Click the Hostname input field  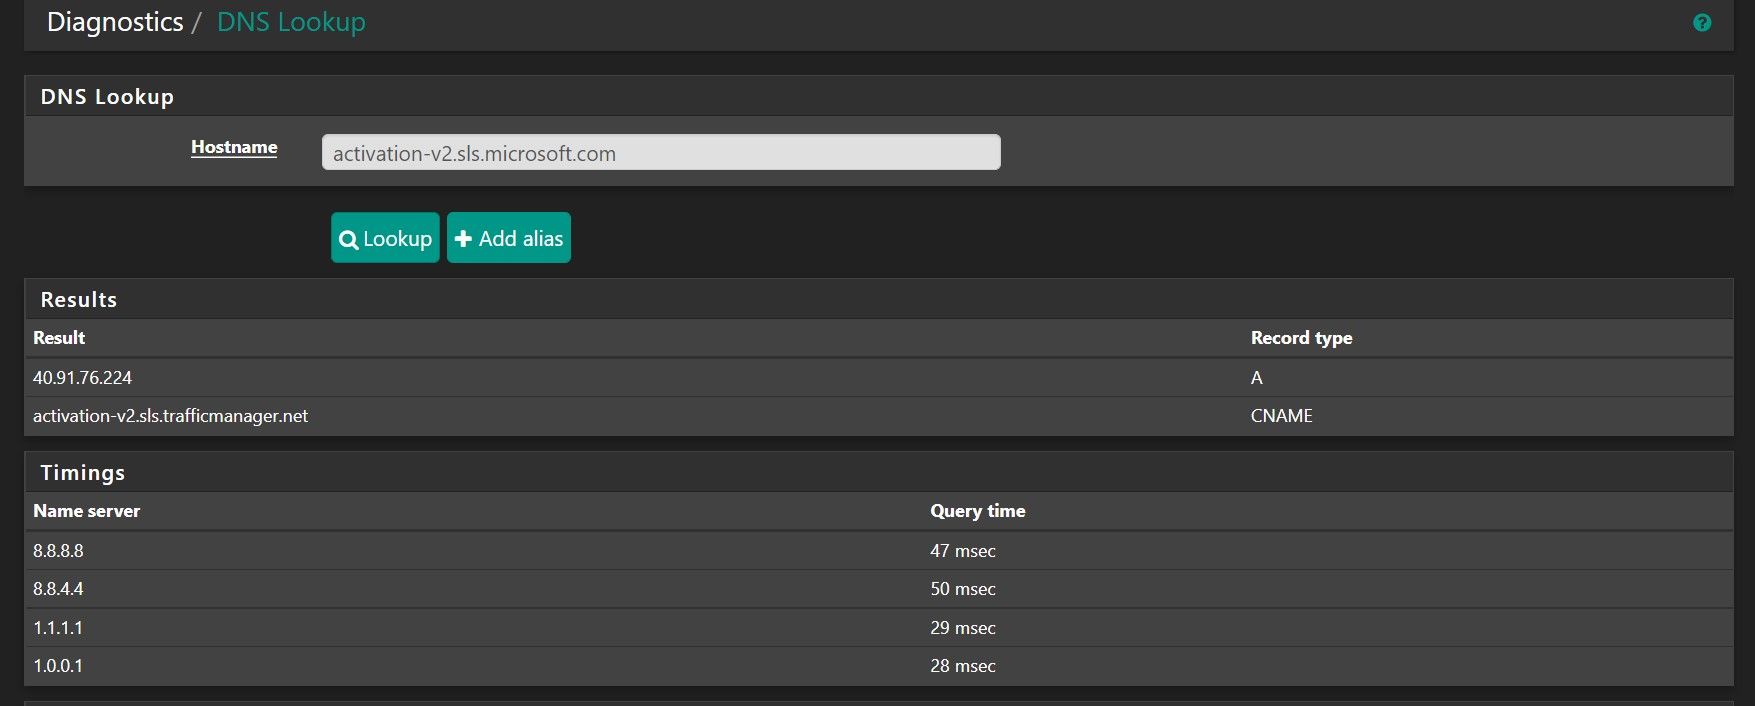click(x=660, y=153)
